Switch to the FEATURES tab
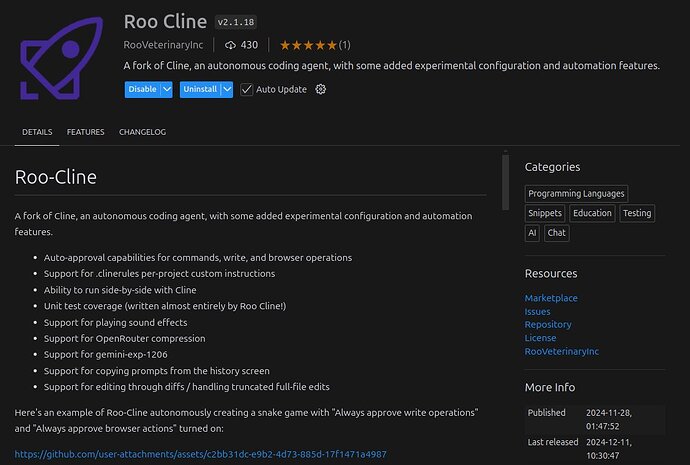This screenshot has width=690, height=465. pos(85,132)
